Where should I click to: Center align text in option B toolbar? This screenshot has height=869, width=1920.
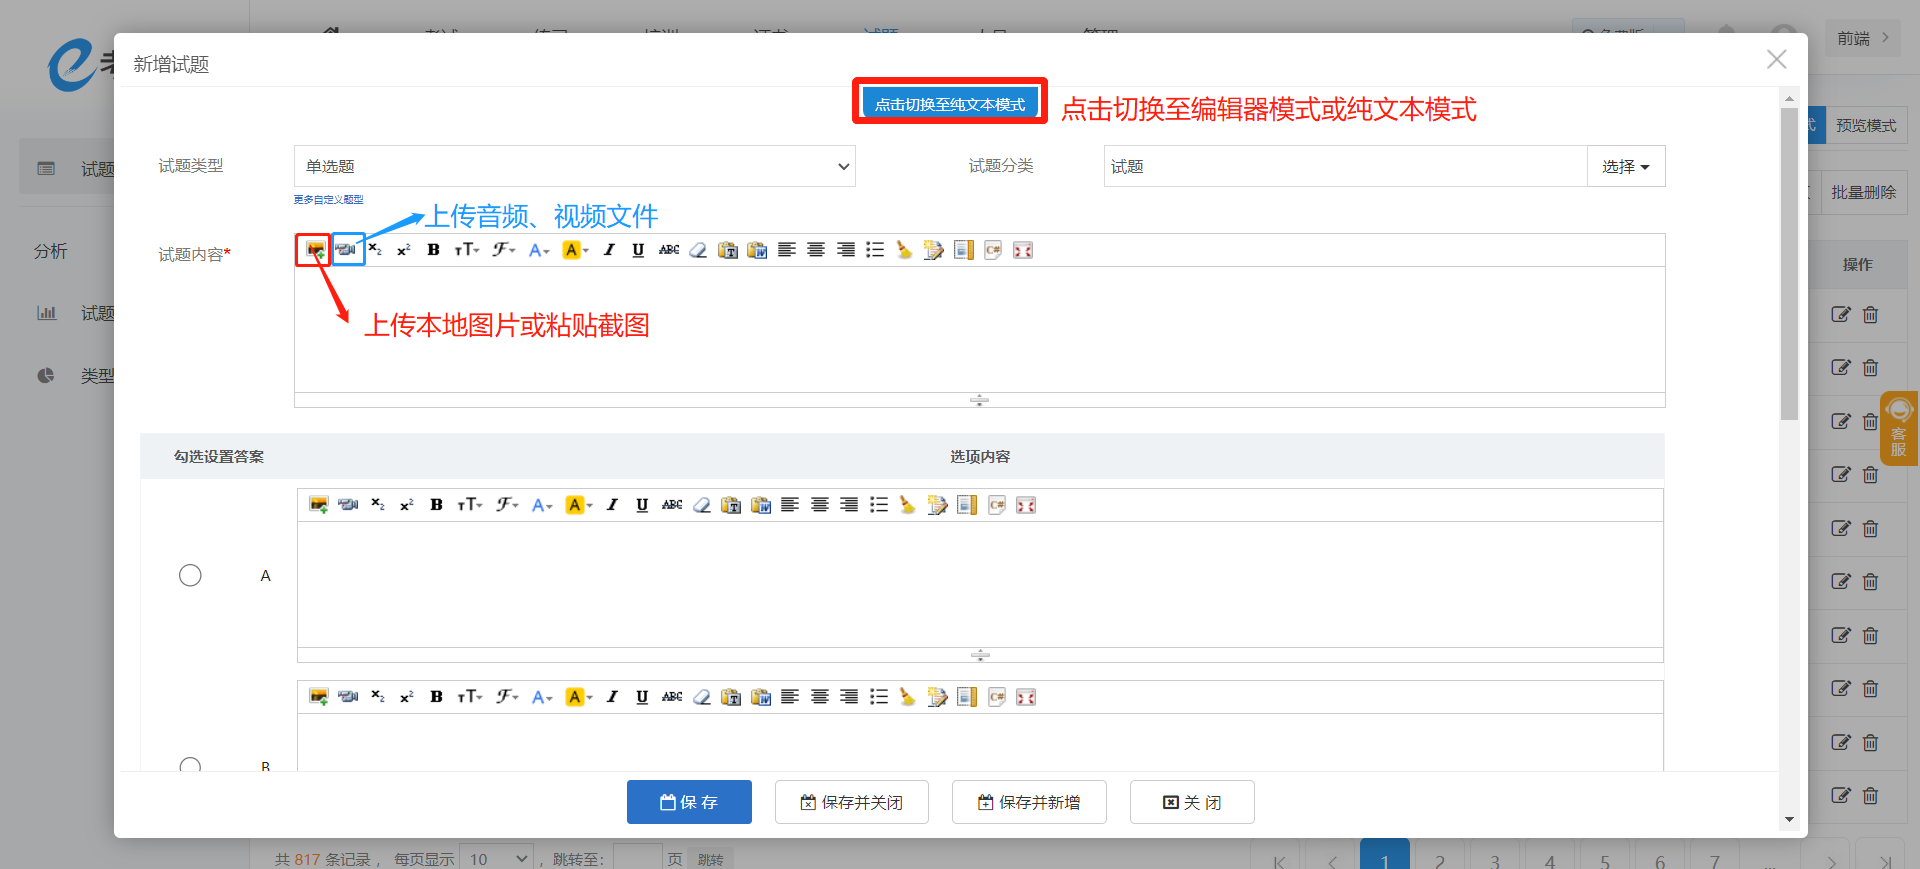[819, 697]
